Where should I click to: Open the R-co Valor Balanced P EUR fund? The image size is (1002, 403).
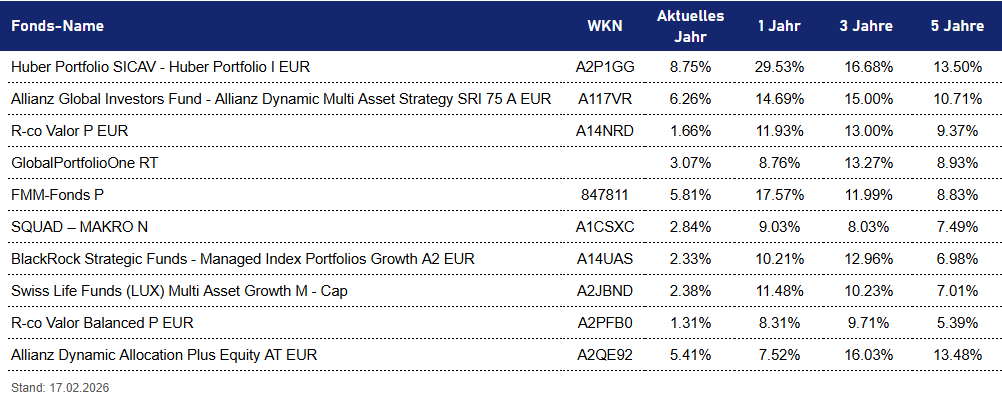tap(102, 323)
